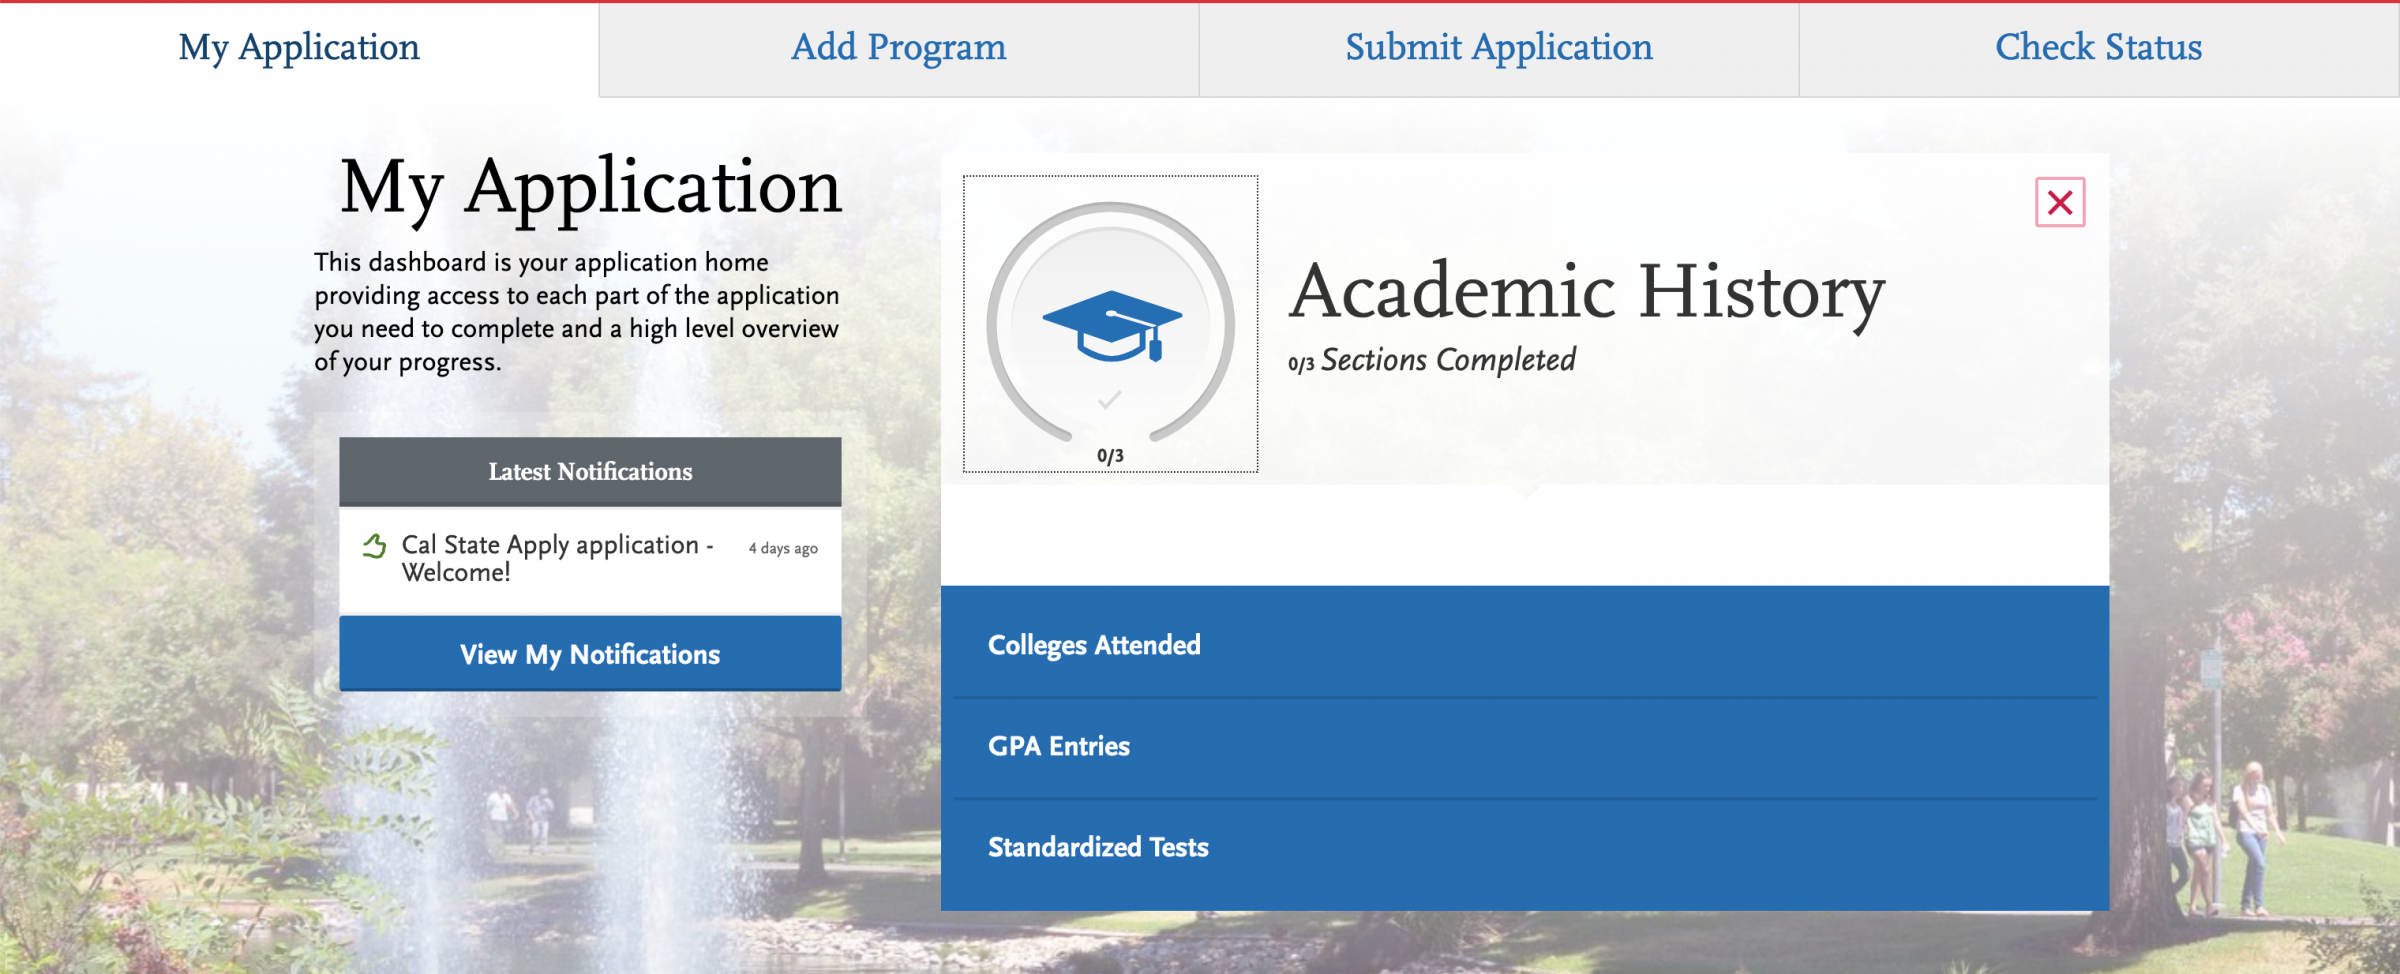This screenshot has height=974, width=2400.
Task: Open the Cal State Apply Welcome notification
Action: 556,558
